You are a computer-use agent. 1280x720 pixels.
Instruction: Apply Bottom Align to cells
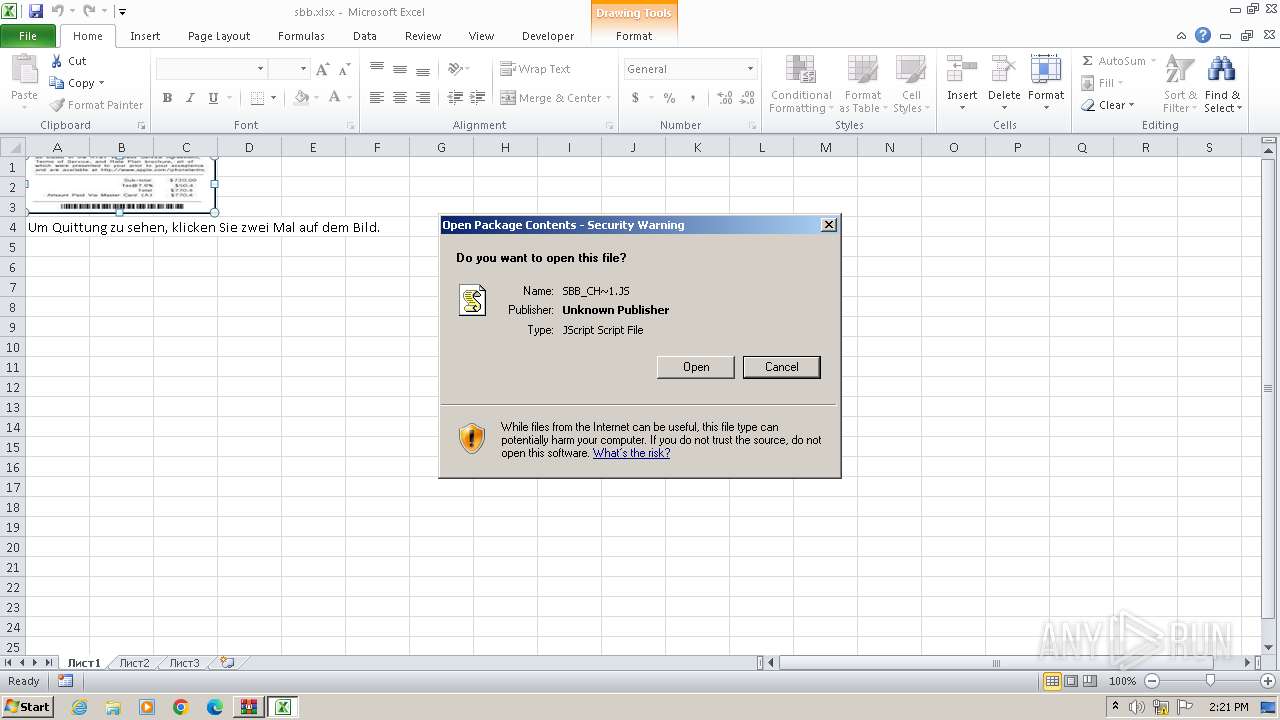(x=423, y=69)
